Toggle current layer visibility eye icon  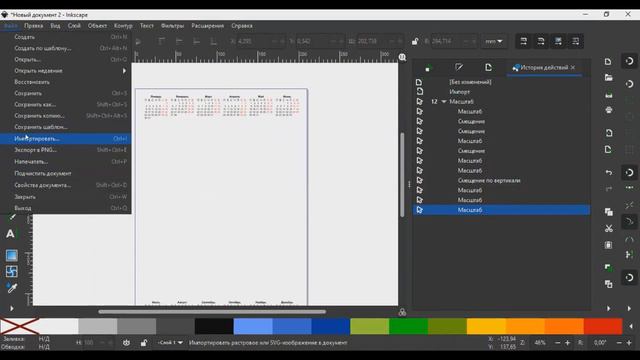126,343
